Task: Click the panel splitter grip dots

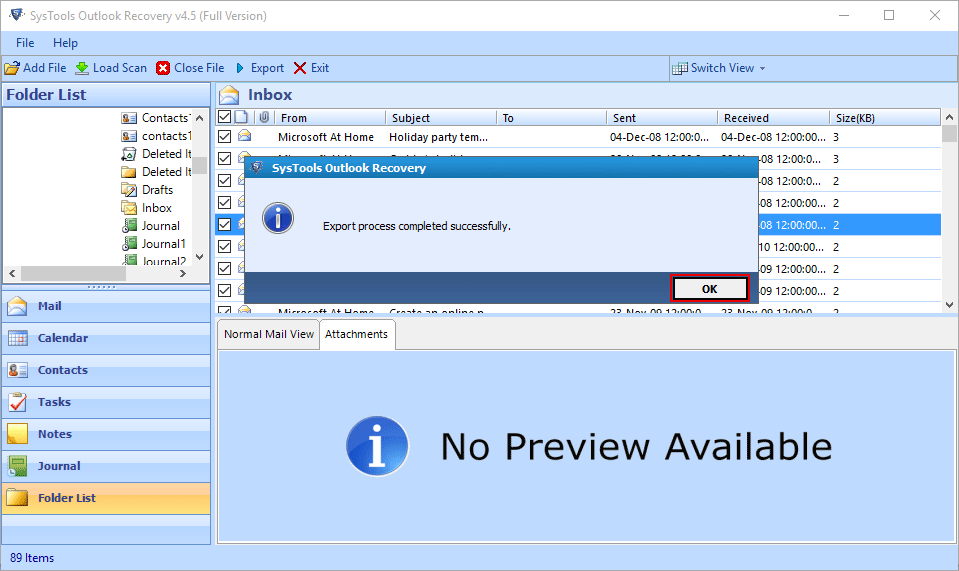Action: click(x=102, y=287)
